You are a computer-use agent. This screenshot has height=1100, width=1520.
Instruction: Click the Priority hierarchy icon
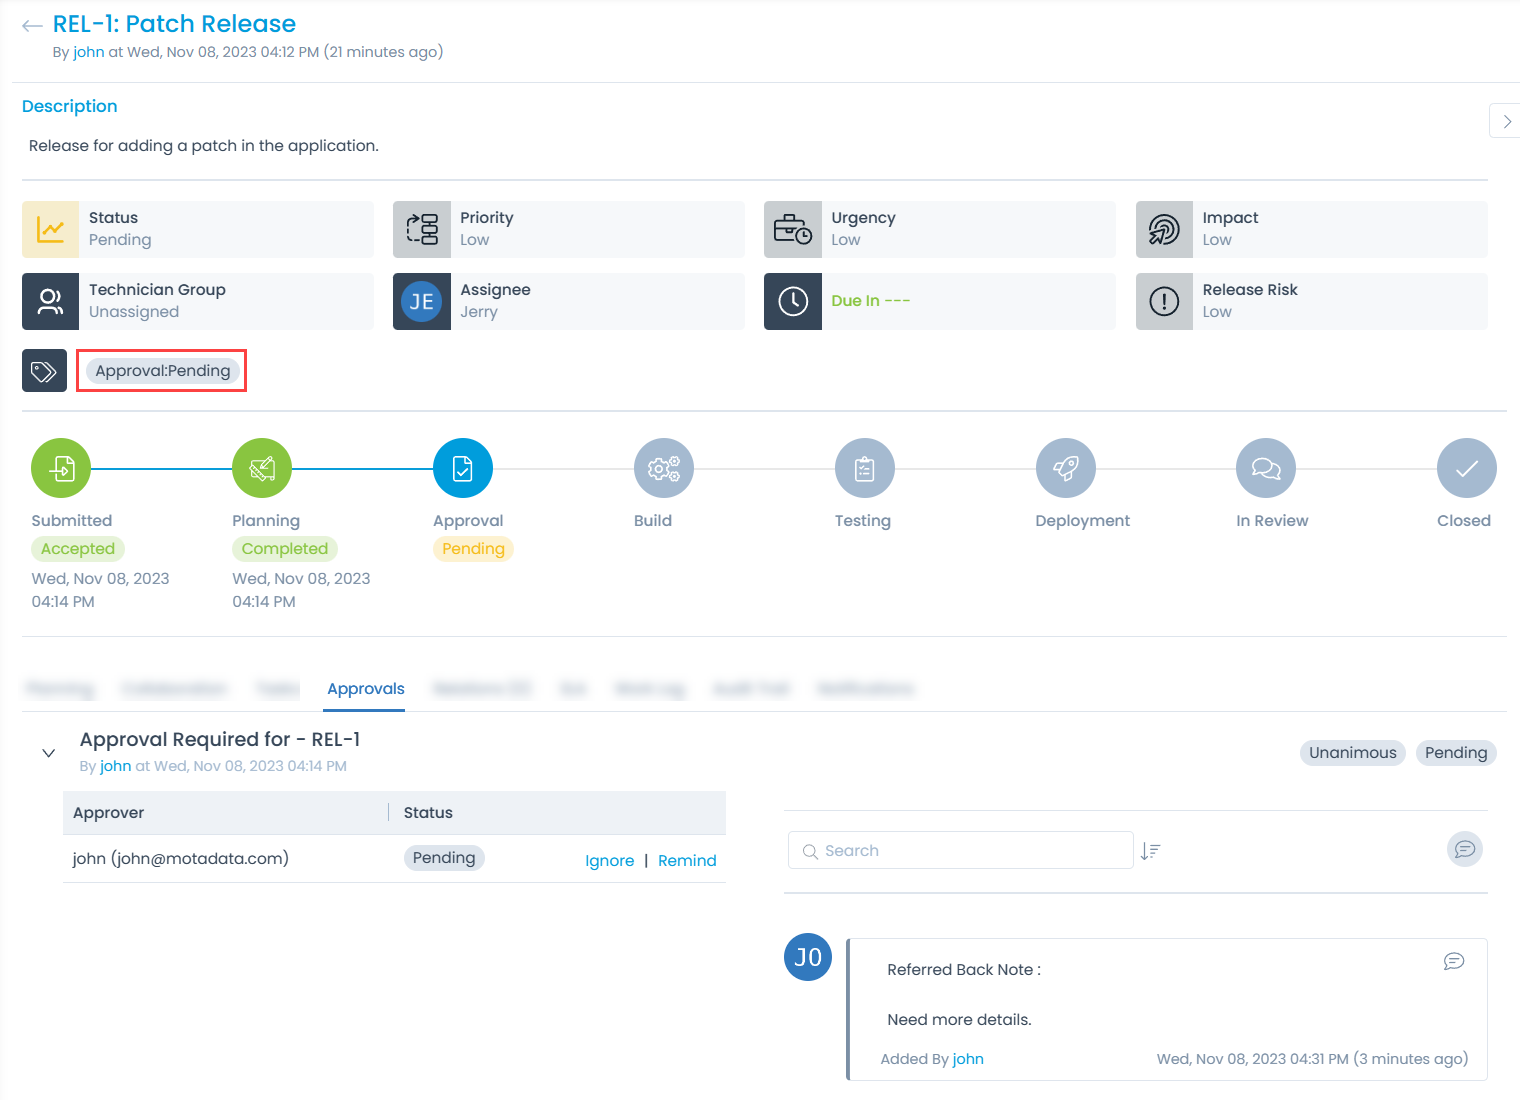[x=422, y=229]
